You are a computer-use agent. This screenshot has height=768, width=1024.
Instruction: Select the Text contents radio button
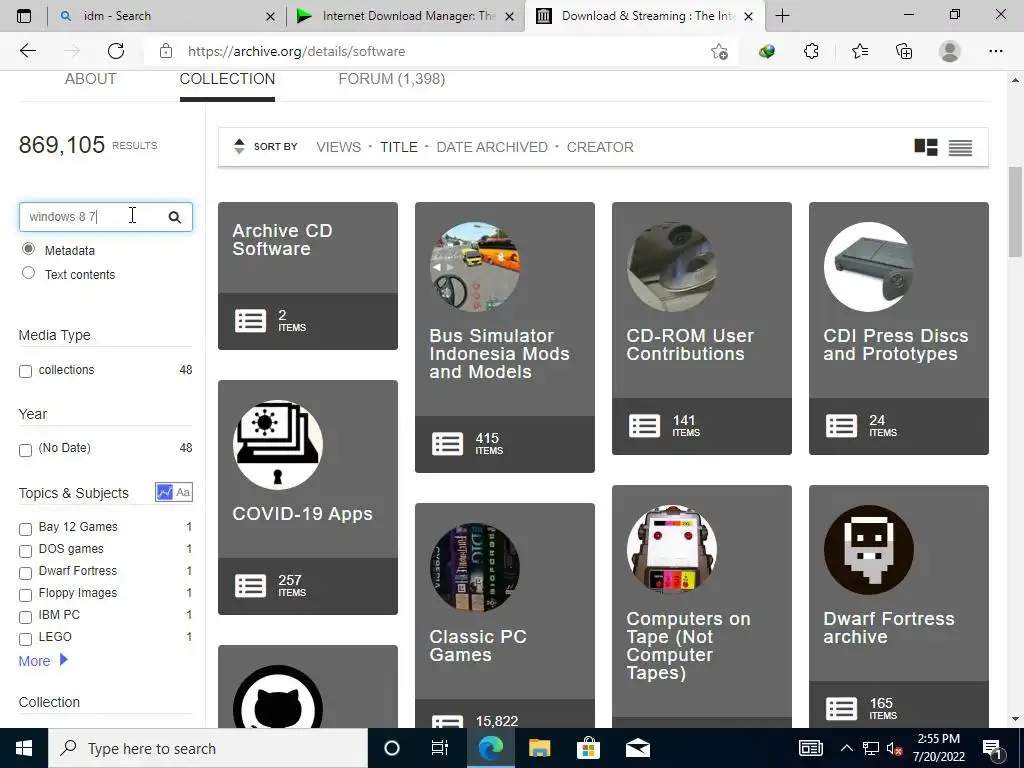[x=28, y=273]
